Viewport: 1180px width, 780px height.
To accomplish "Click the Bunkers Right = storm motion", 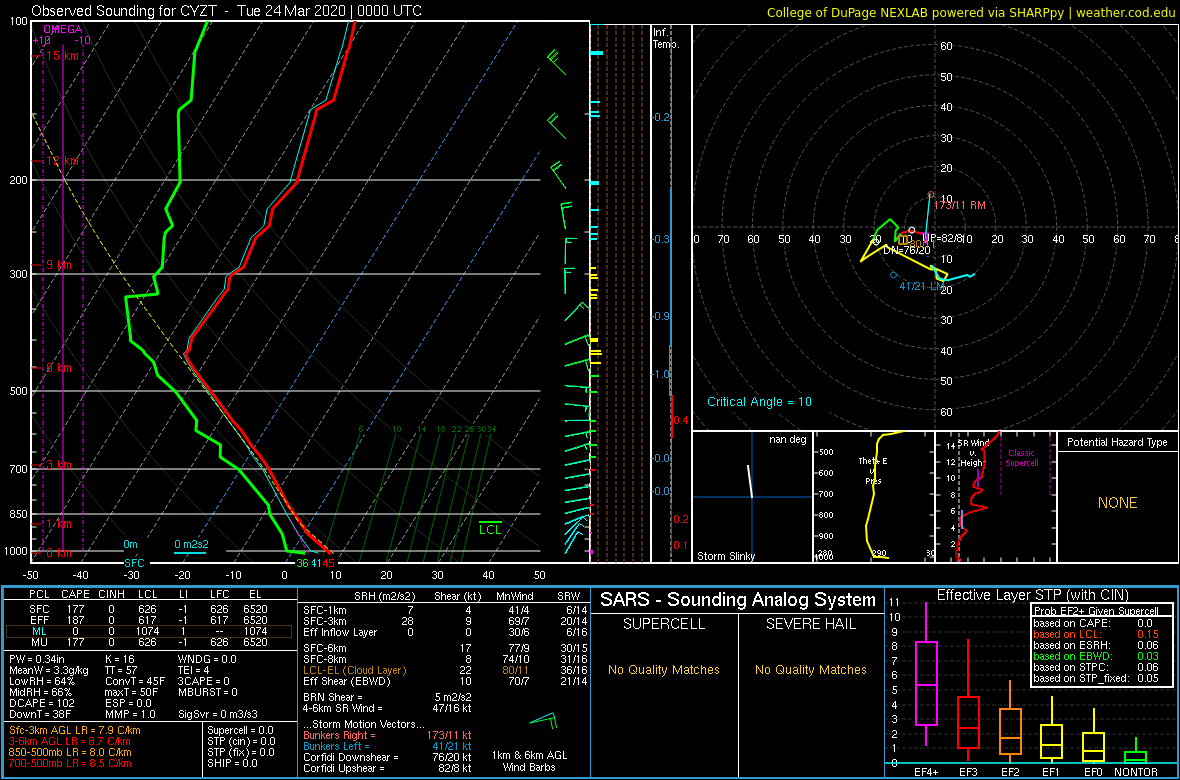I will (386, 735).
